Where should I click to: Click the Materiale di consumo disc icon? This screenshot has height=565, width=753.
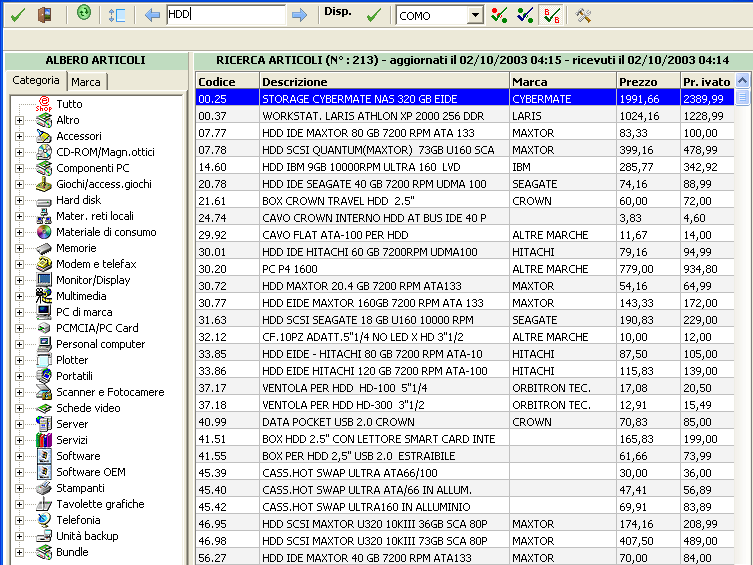tap(44, 232)
